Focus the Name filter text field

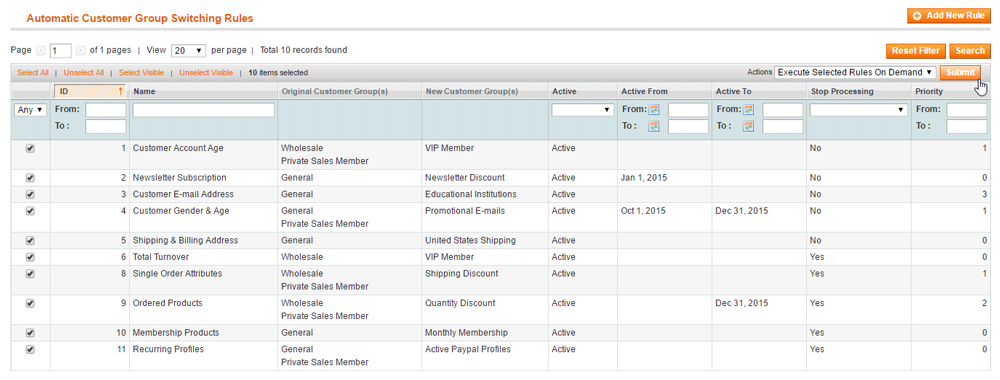tap(203, 110)
